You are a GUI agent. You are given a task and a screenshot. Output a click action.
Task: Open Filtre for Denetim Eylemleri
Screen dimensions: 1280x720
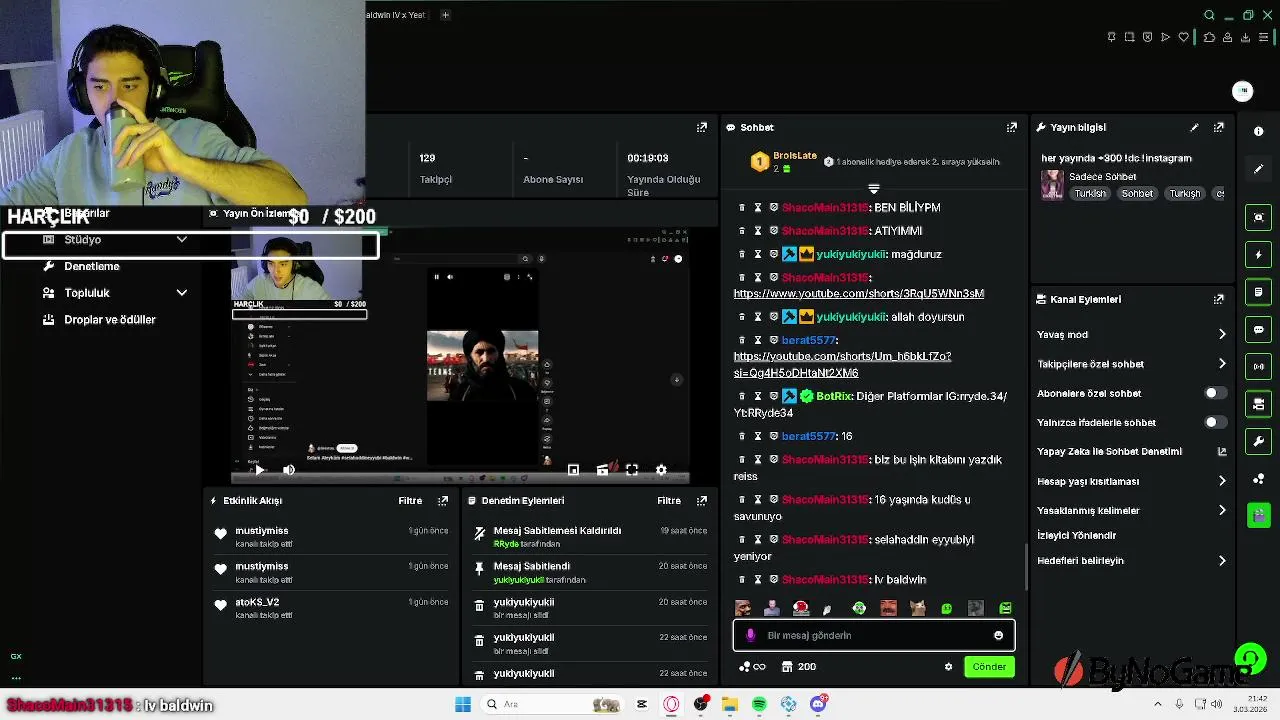tap(669, 500)
